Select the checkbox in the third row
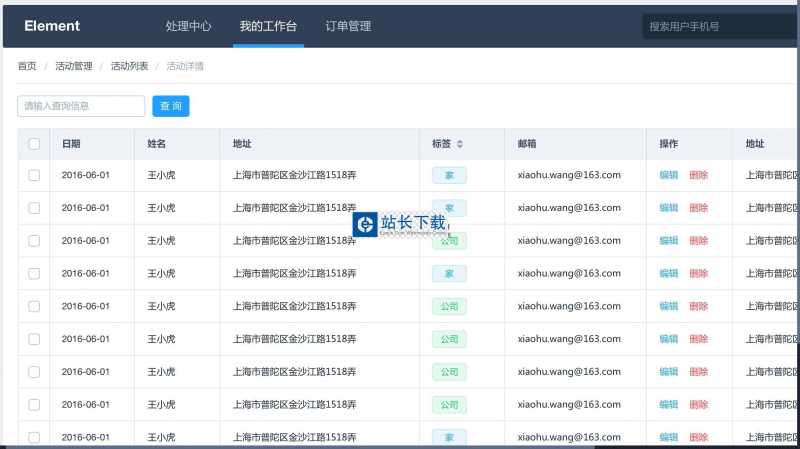Viewport: 800px width, 449px height. [34, 241]
